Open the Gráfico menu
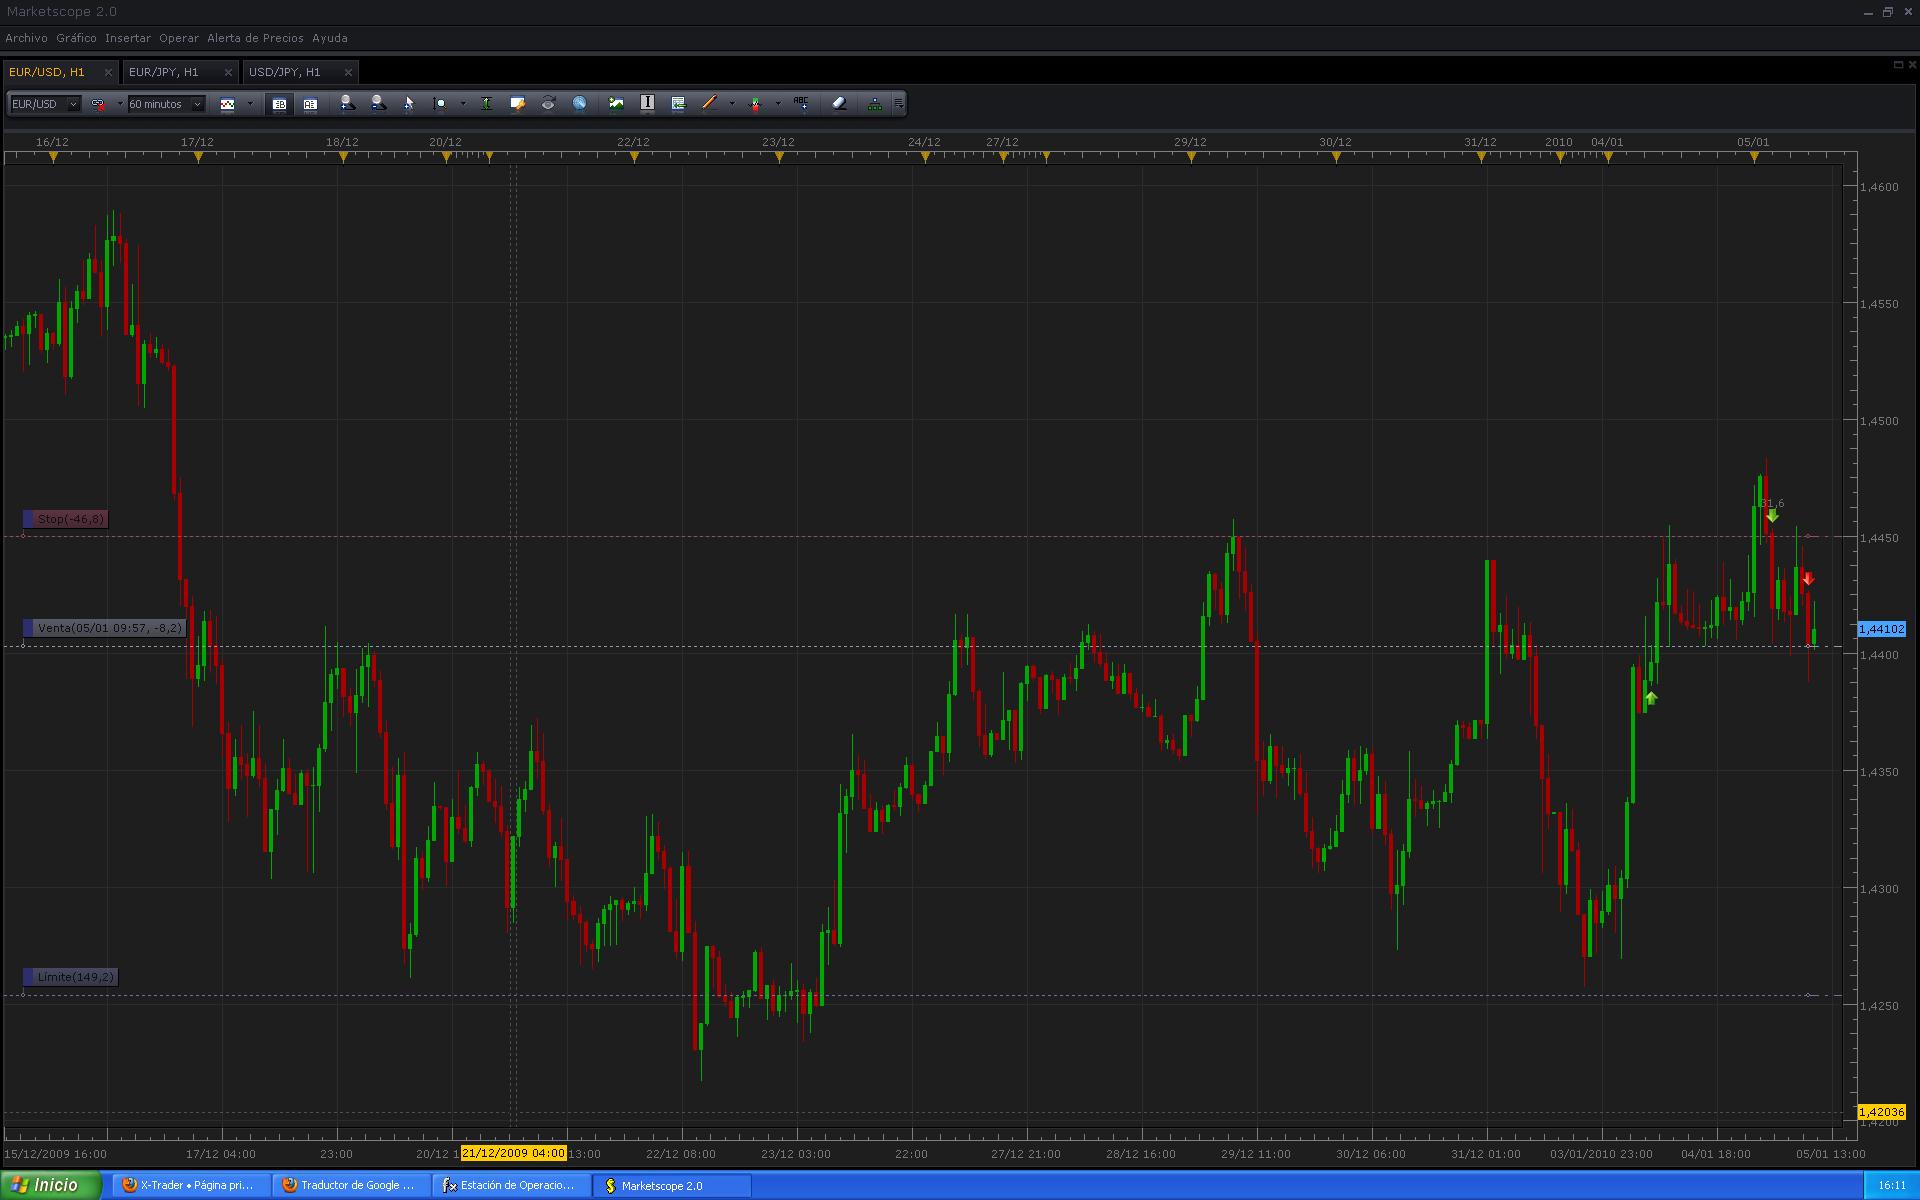Viewport: 1920px width, 1200px height. (76, 38)
